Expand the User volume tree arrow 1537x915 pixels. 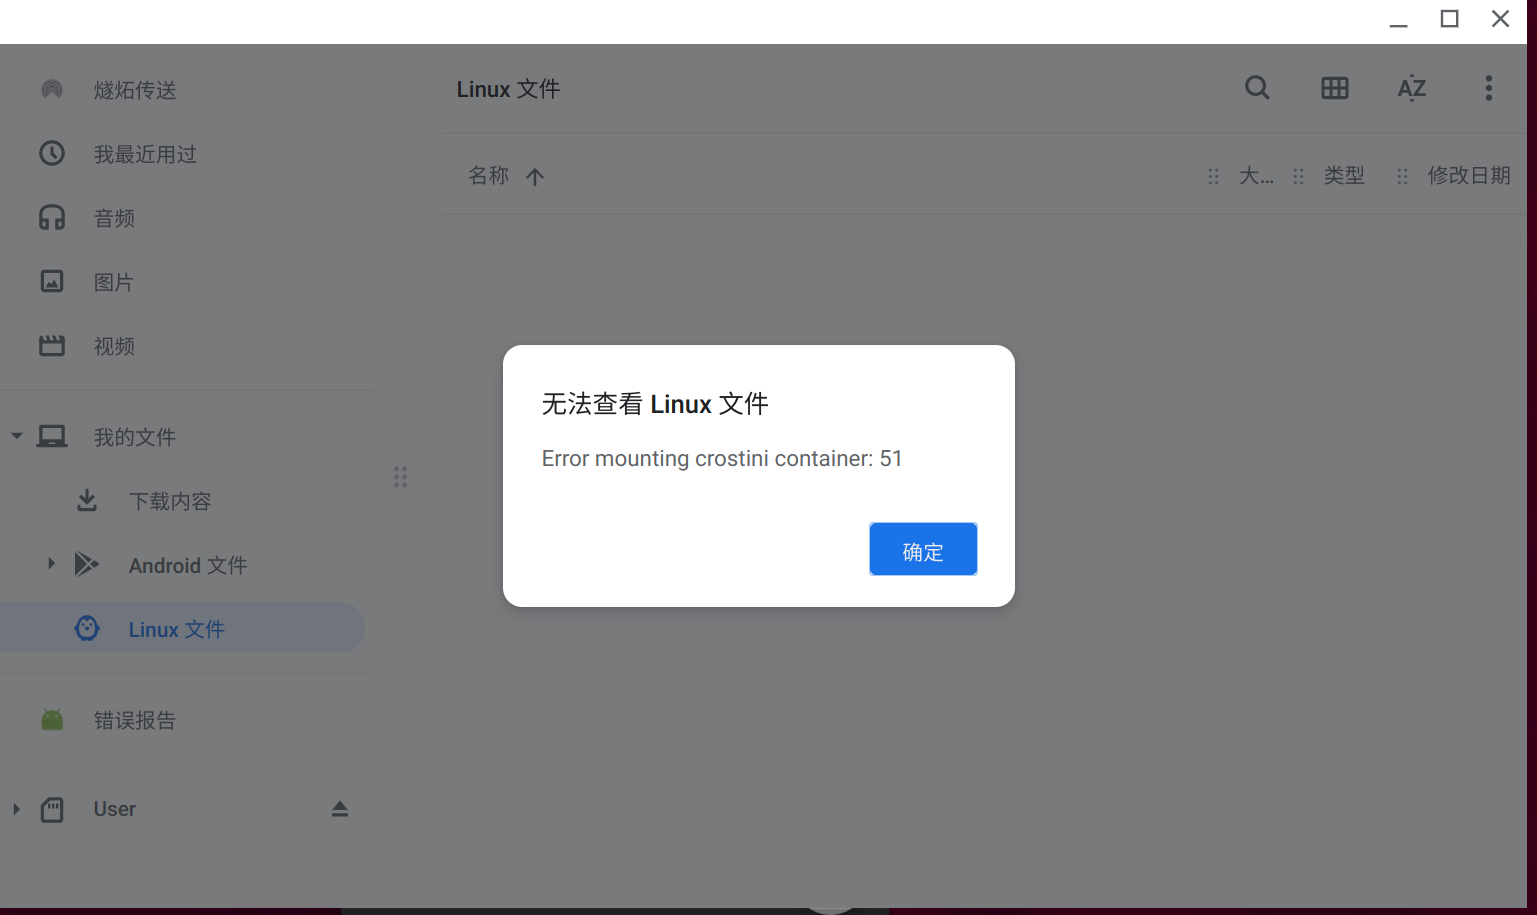pos(16,808)
